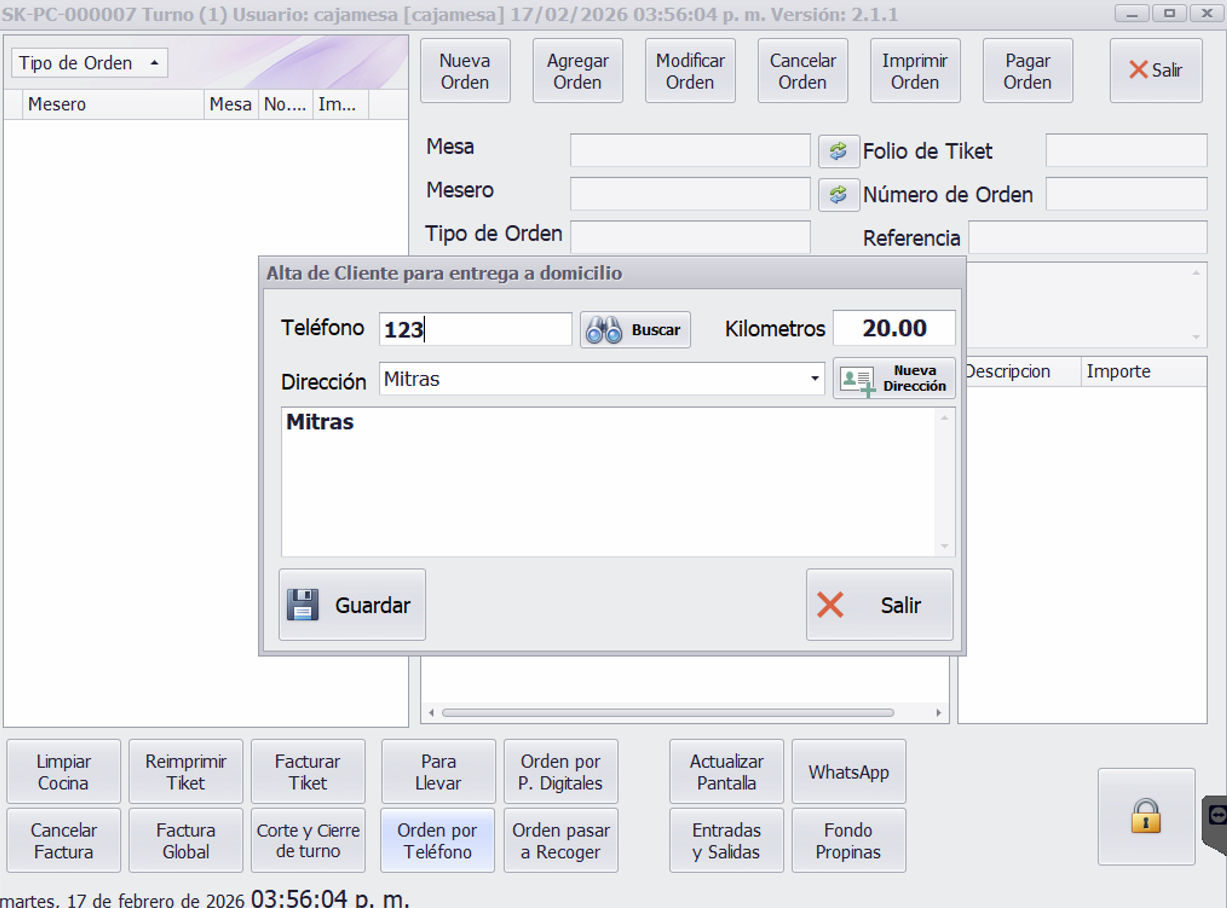Open the WhatsApp button
1227x908 pixels.
[x=848, y=772]
